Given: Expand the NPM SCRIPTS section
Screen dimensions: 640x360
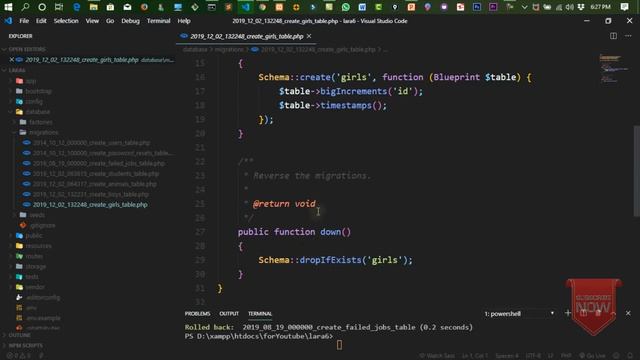Looking at the screenshot, I should coord(25,345).
